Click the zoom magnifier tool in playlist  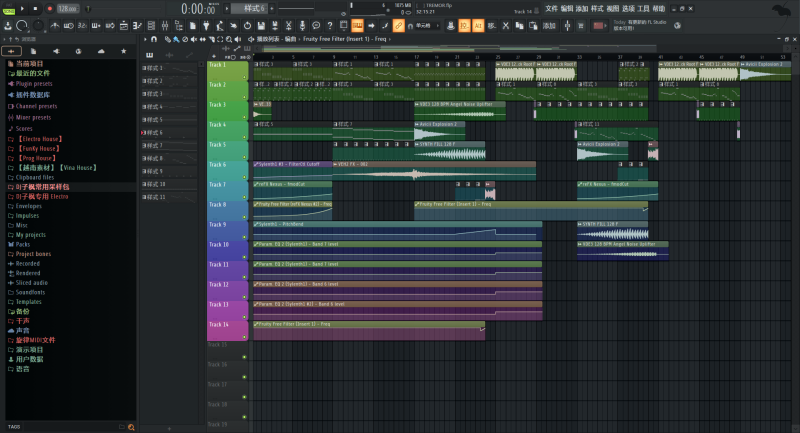(231, 39)
